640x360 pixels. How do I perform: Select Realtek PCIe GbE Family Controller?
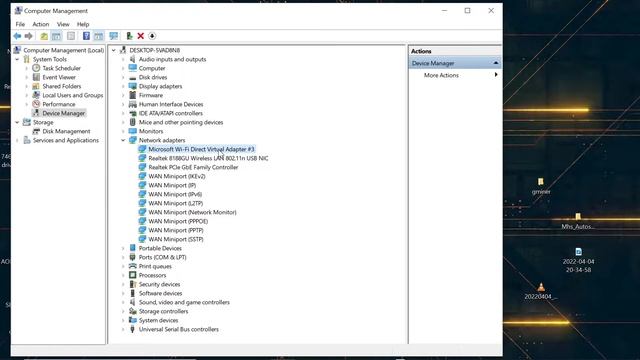(x=193, y=167)
